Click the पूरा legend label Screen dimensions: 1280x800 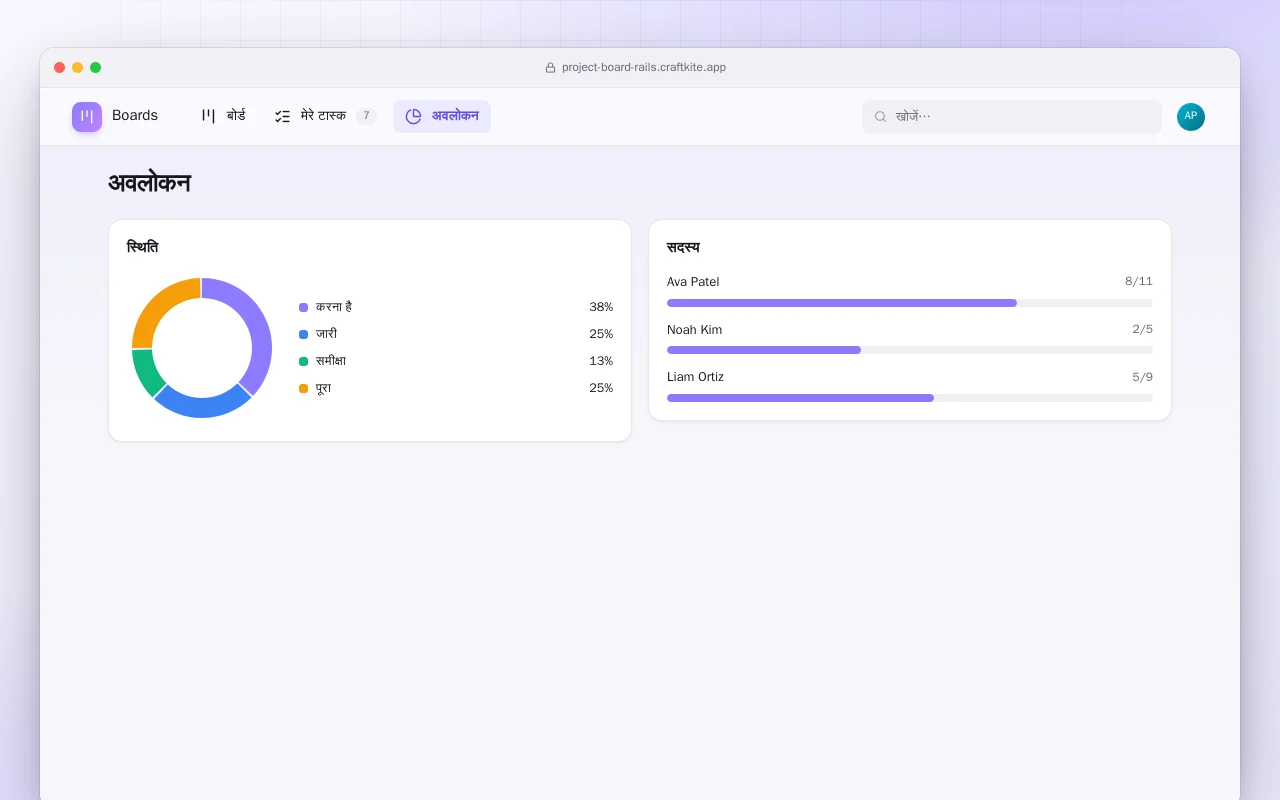pos(323,388)
